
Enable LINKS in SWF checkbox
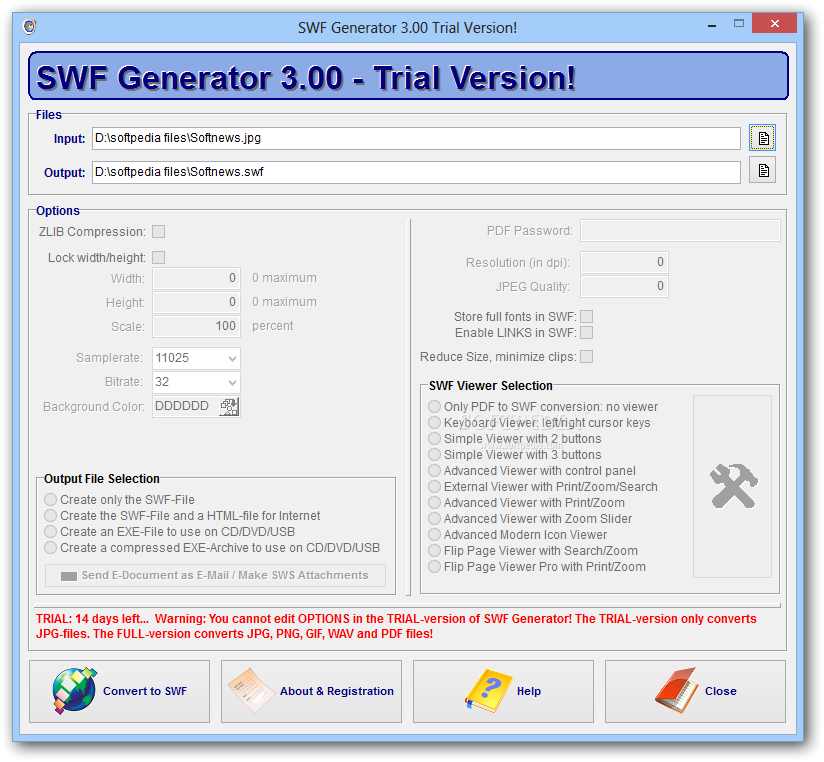click(x=587, y=333)
